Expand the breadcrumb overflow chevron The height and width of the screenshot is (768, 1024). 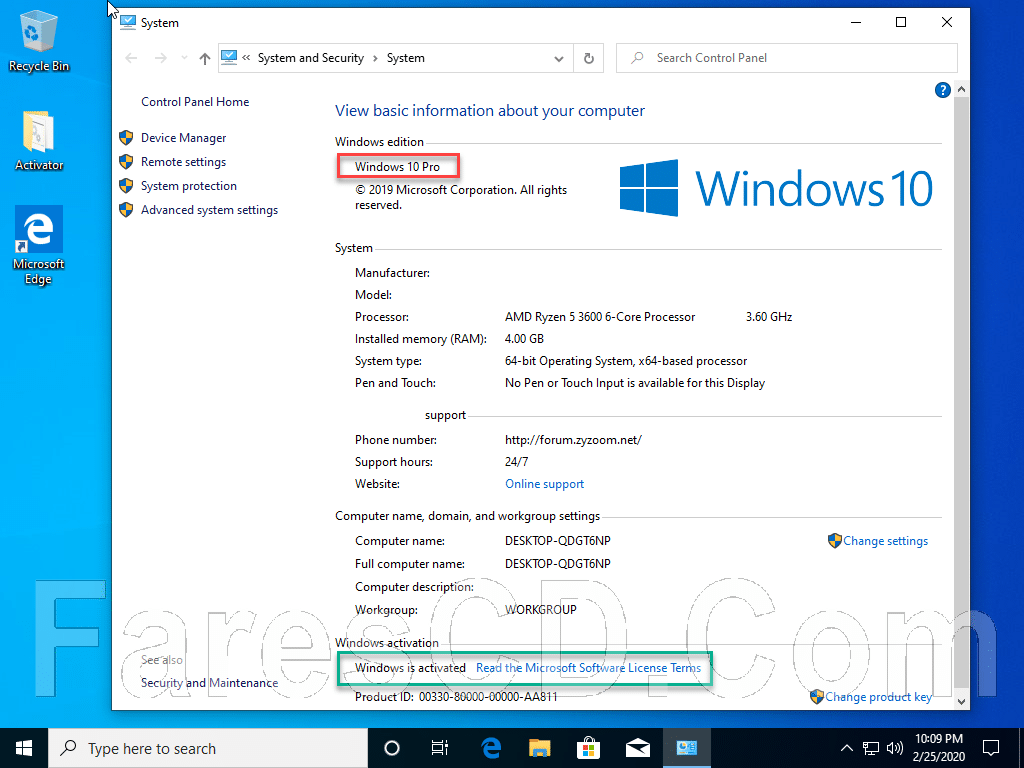(x=246, y=58)
